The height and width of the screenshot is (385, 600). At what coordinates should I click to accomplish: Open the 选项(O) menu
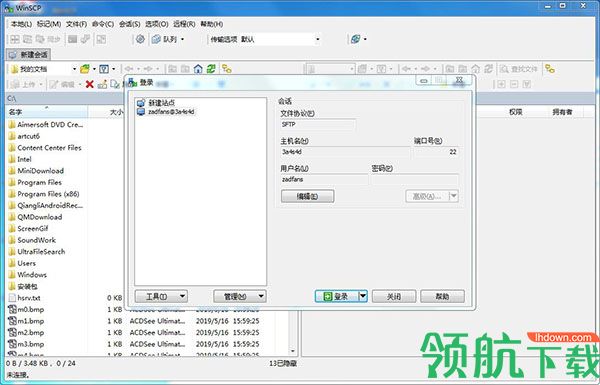157,24
